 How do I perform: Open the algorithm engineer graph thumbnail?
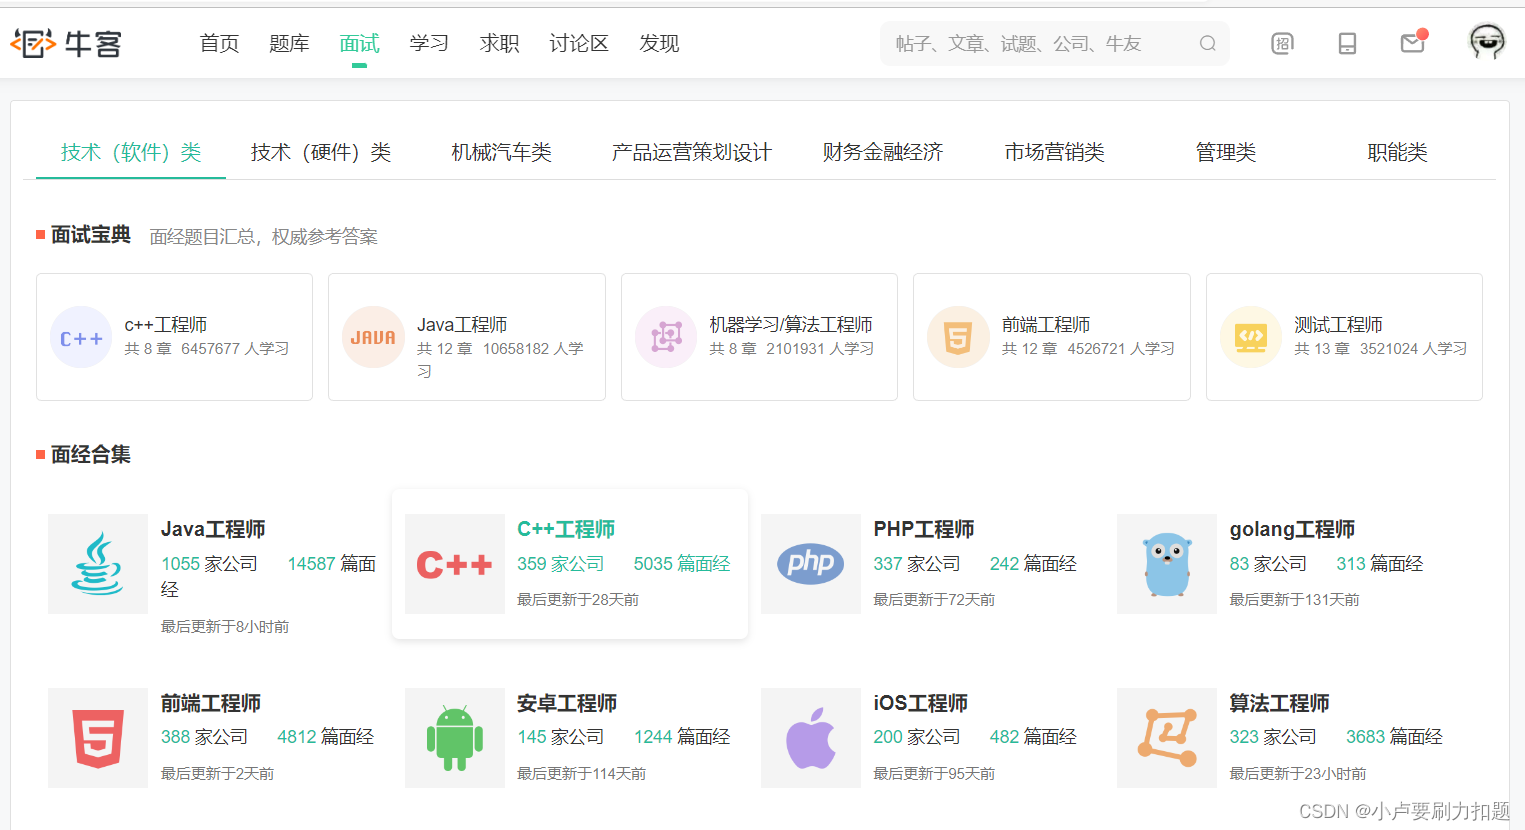point(1167,738)
